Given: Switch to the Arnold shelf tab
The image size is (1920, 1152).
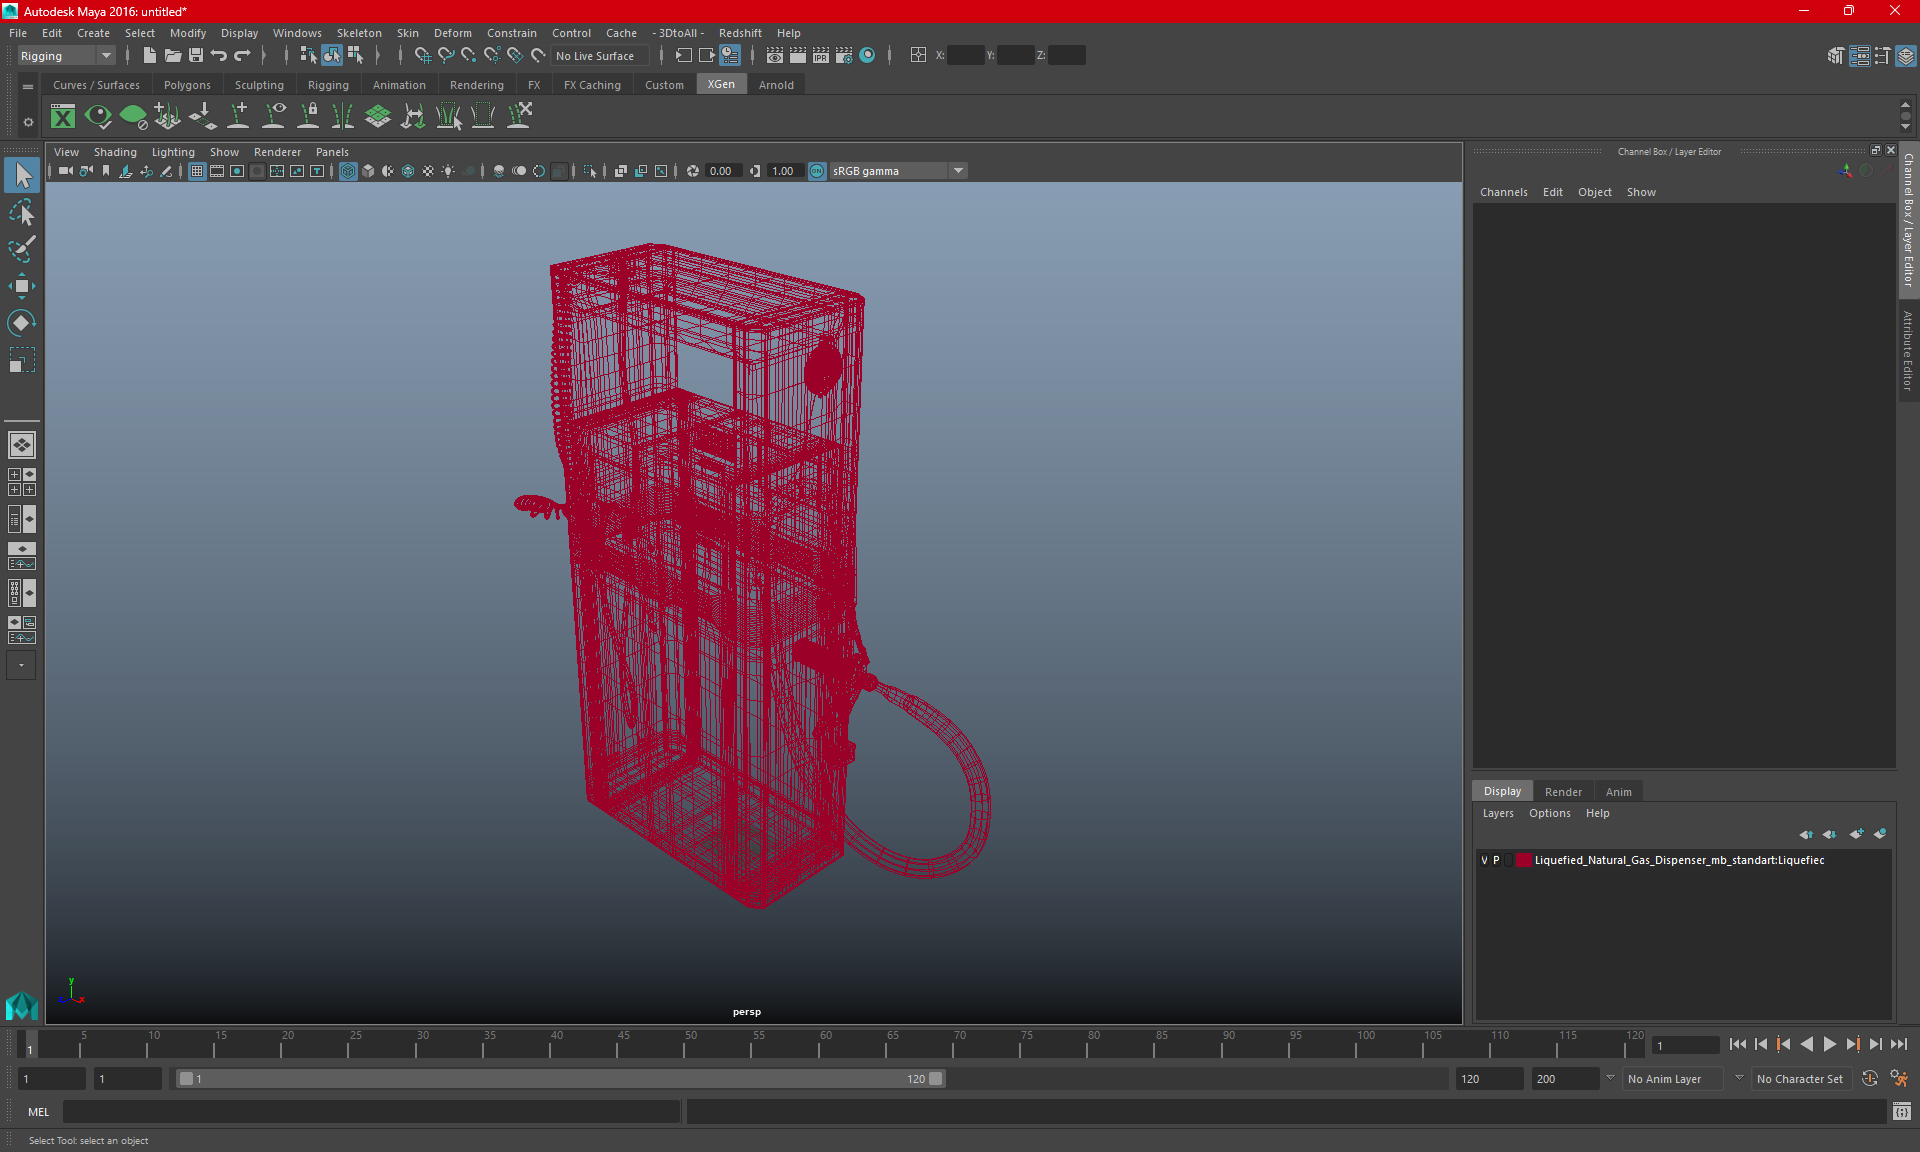Looking at the screenshot, I should click(776, 85).
